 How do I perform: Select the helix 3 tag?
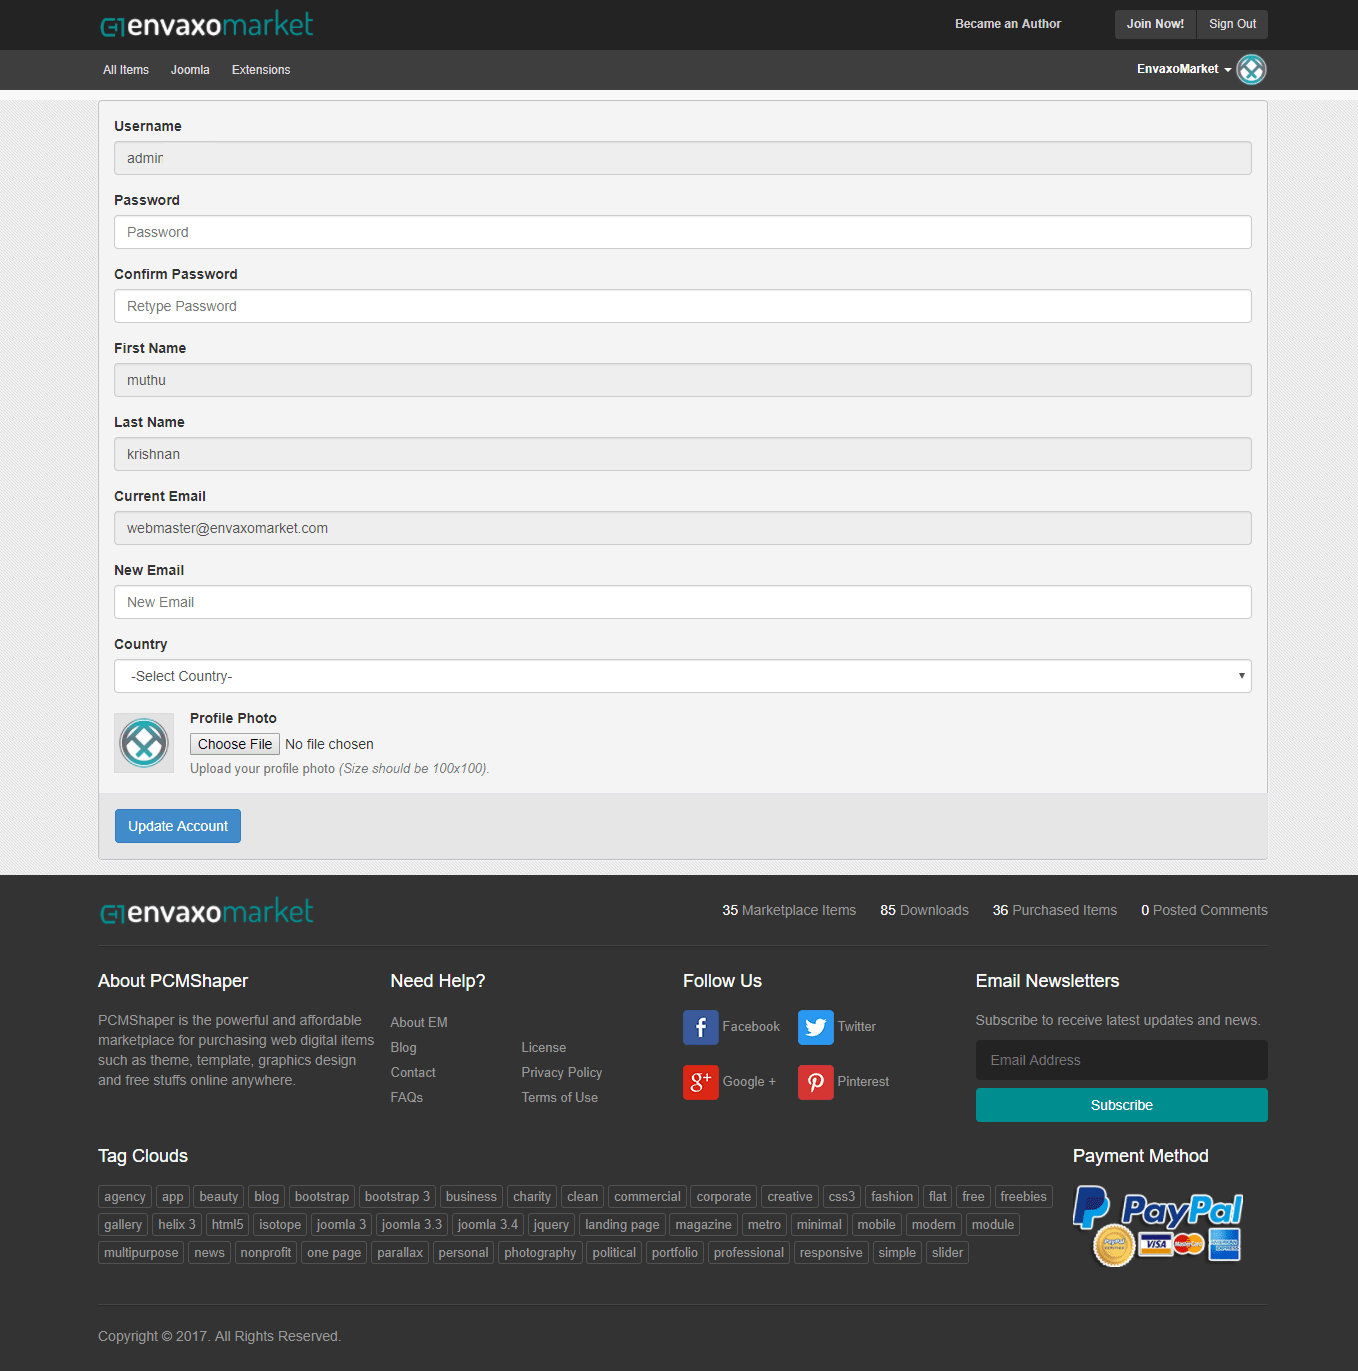pyautogui.click(x=177, y=1225)
